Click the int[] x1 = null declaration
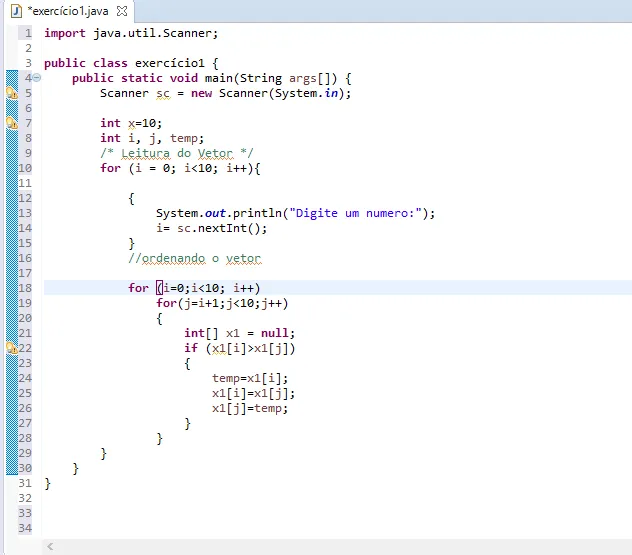 (239, 333)
